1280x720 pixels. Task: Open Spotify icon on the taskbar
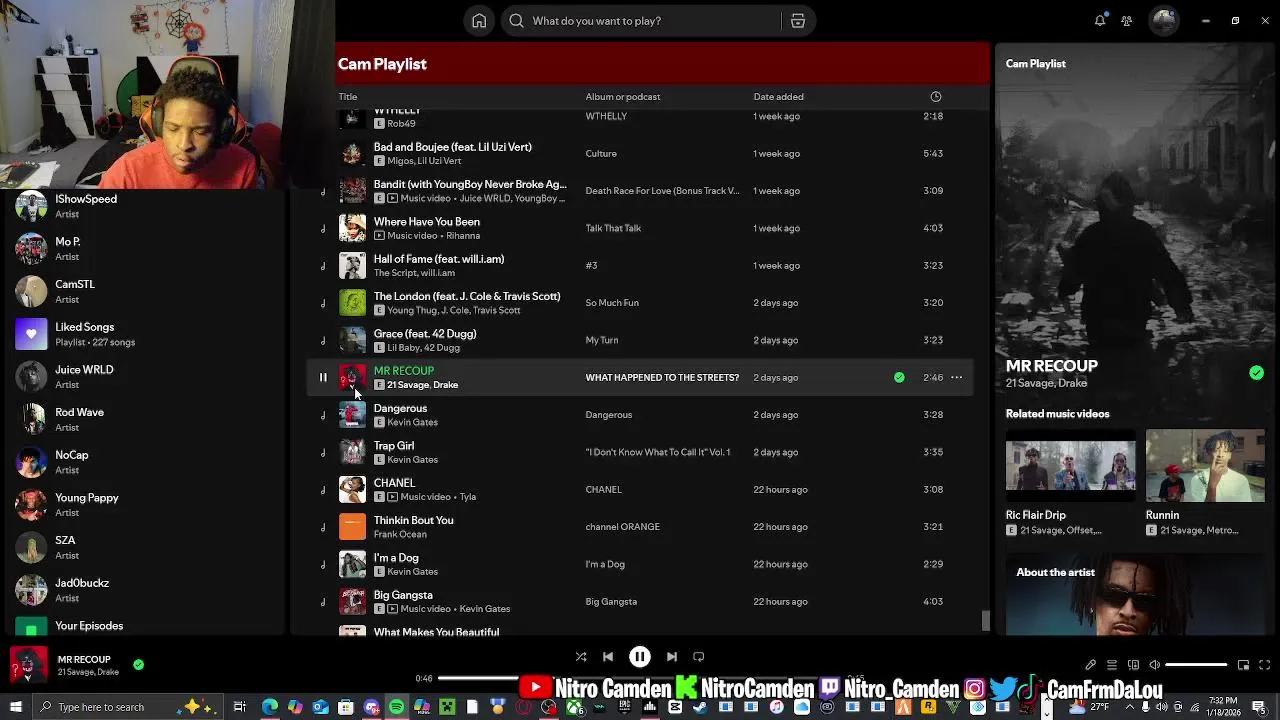396,707
